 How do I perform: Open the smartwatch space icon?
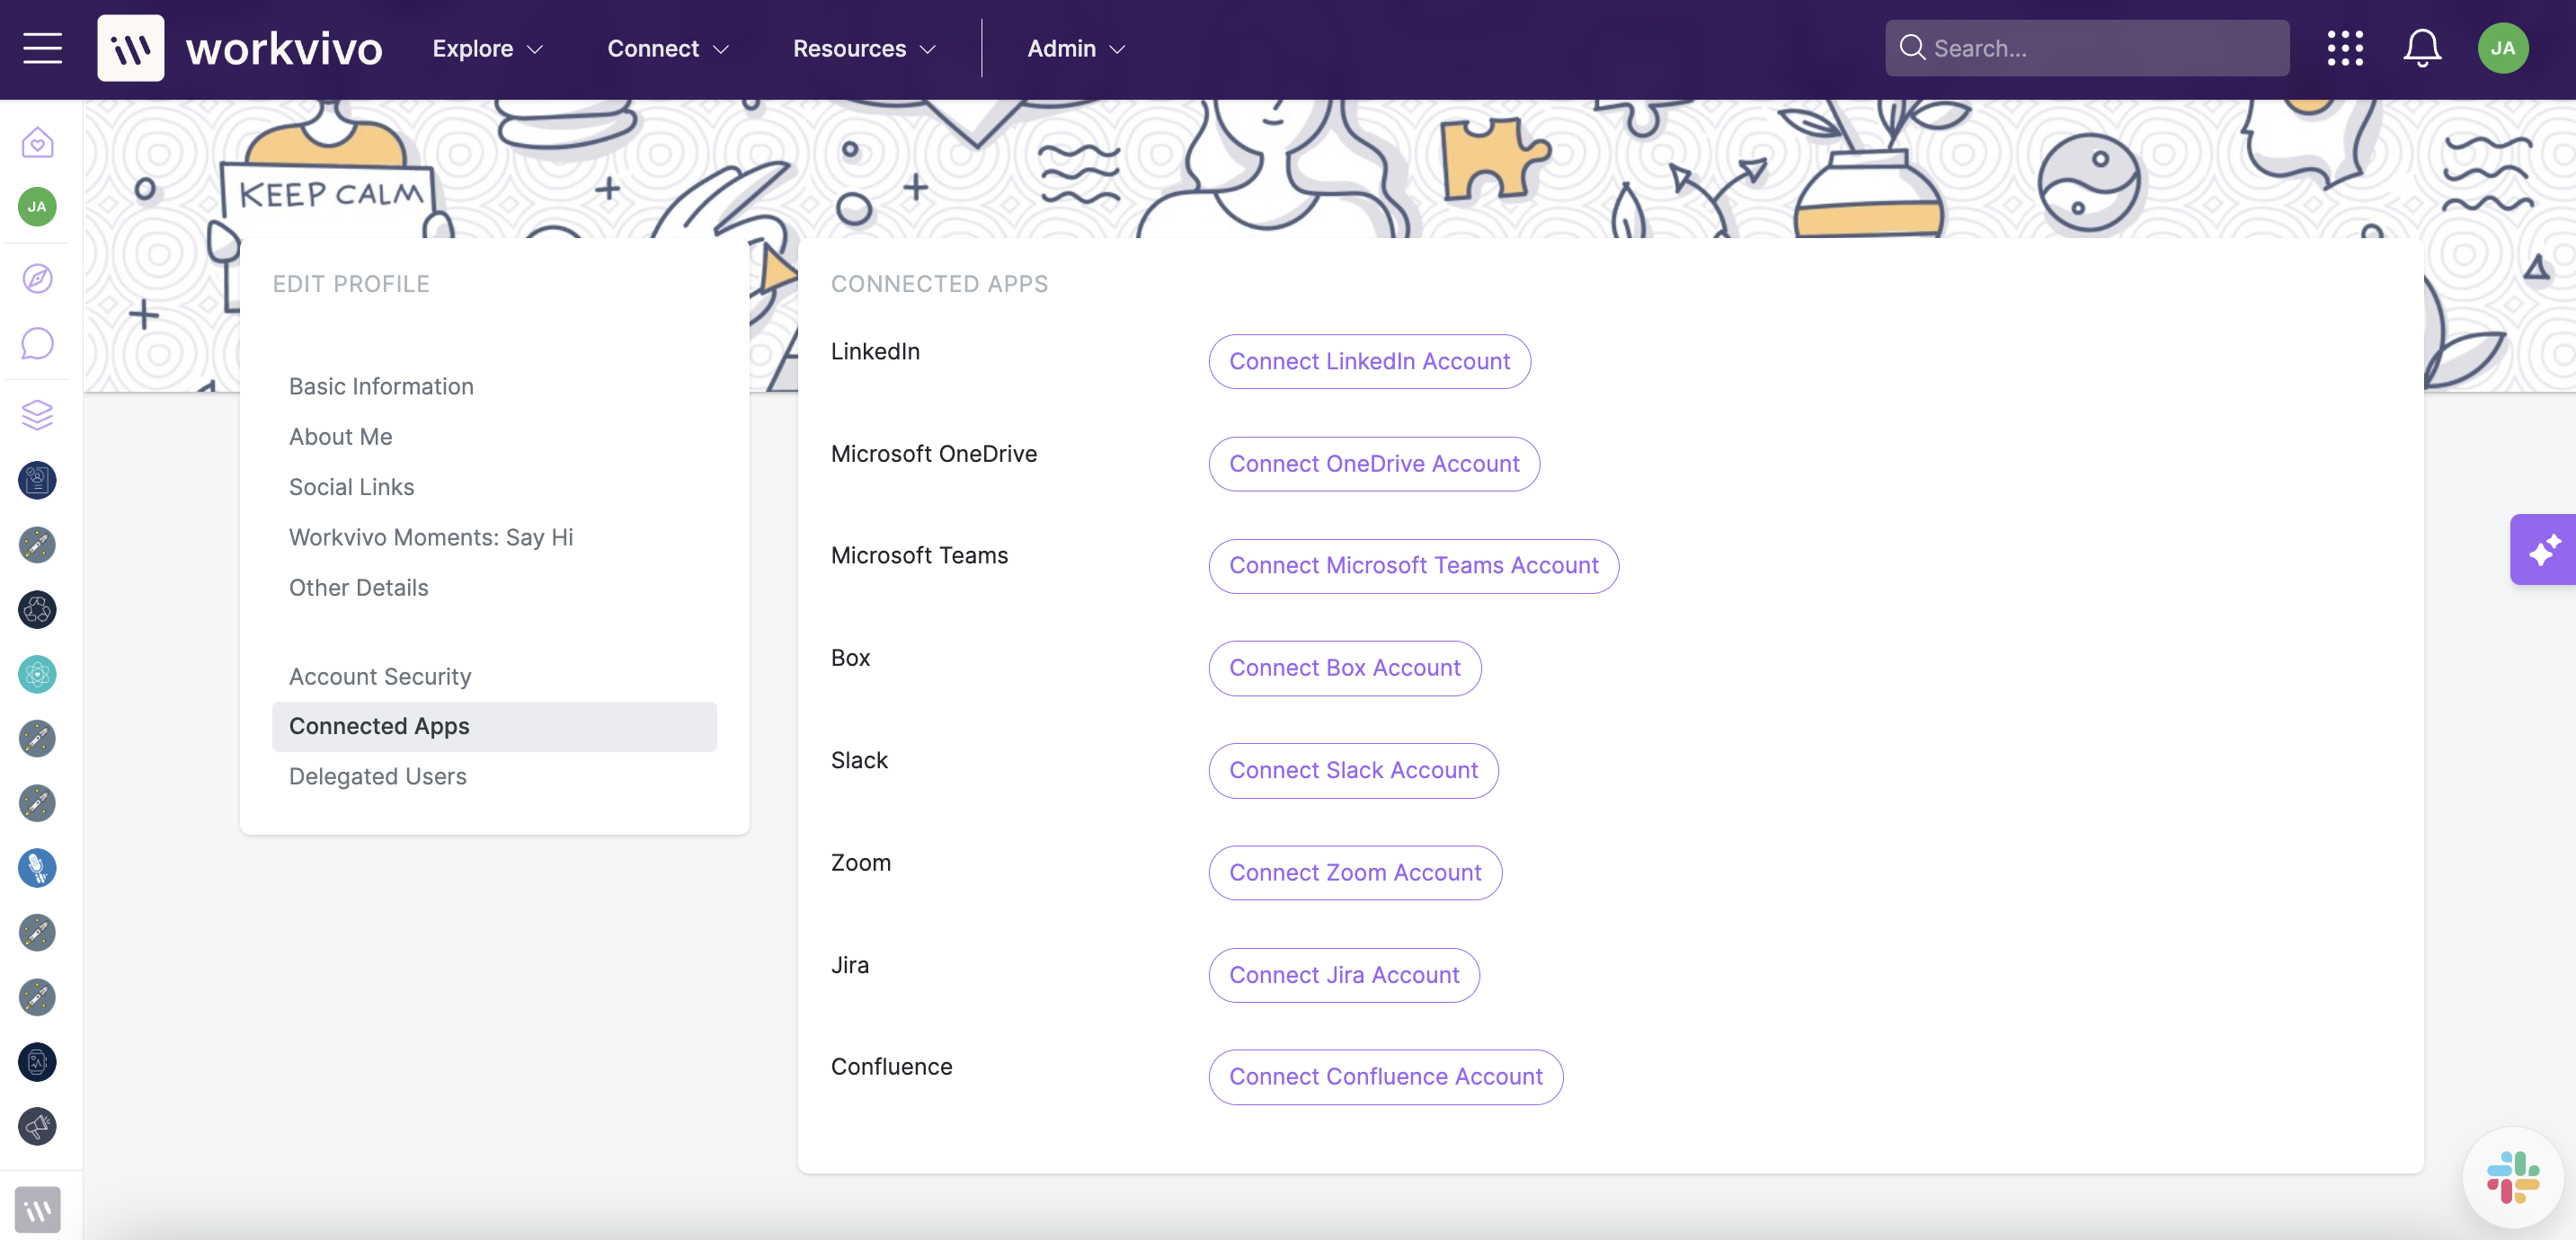coord(37,1062)
